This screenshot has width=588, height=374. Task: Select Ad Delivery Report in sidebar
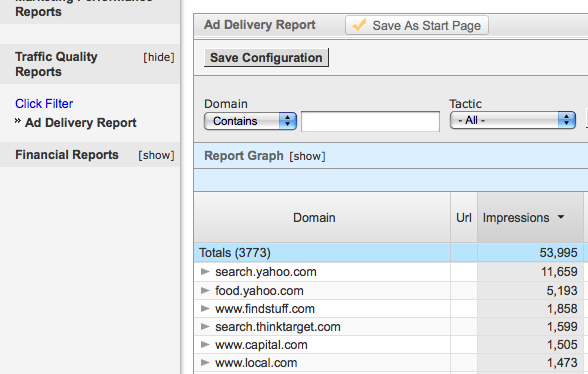pos(80,123)
